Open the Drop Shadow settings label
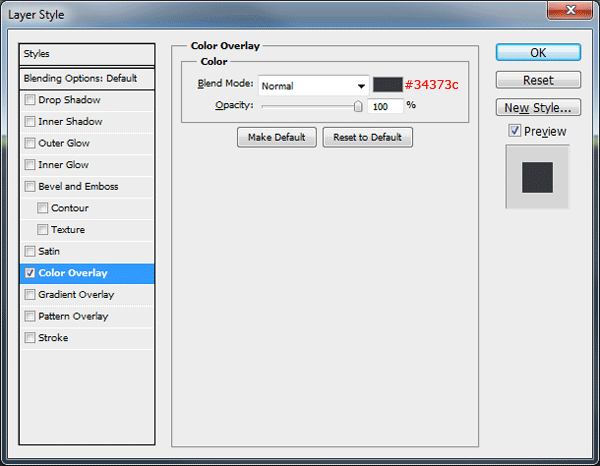Viewport: 600px width, 466px height. 69,100
